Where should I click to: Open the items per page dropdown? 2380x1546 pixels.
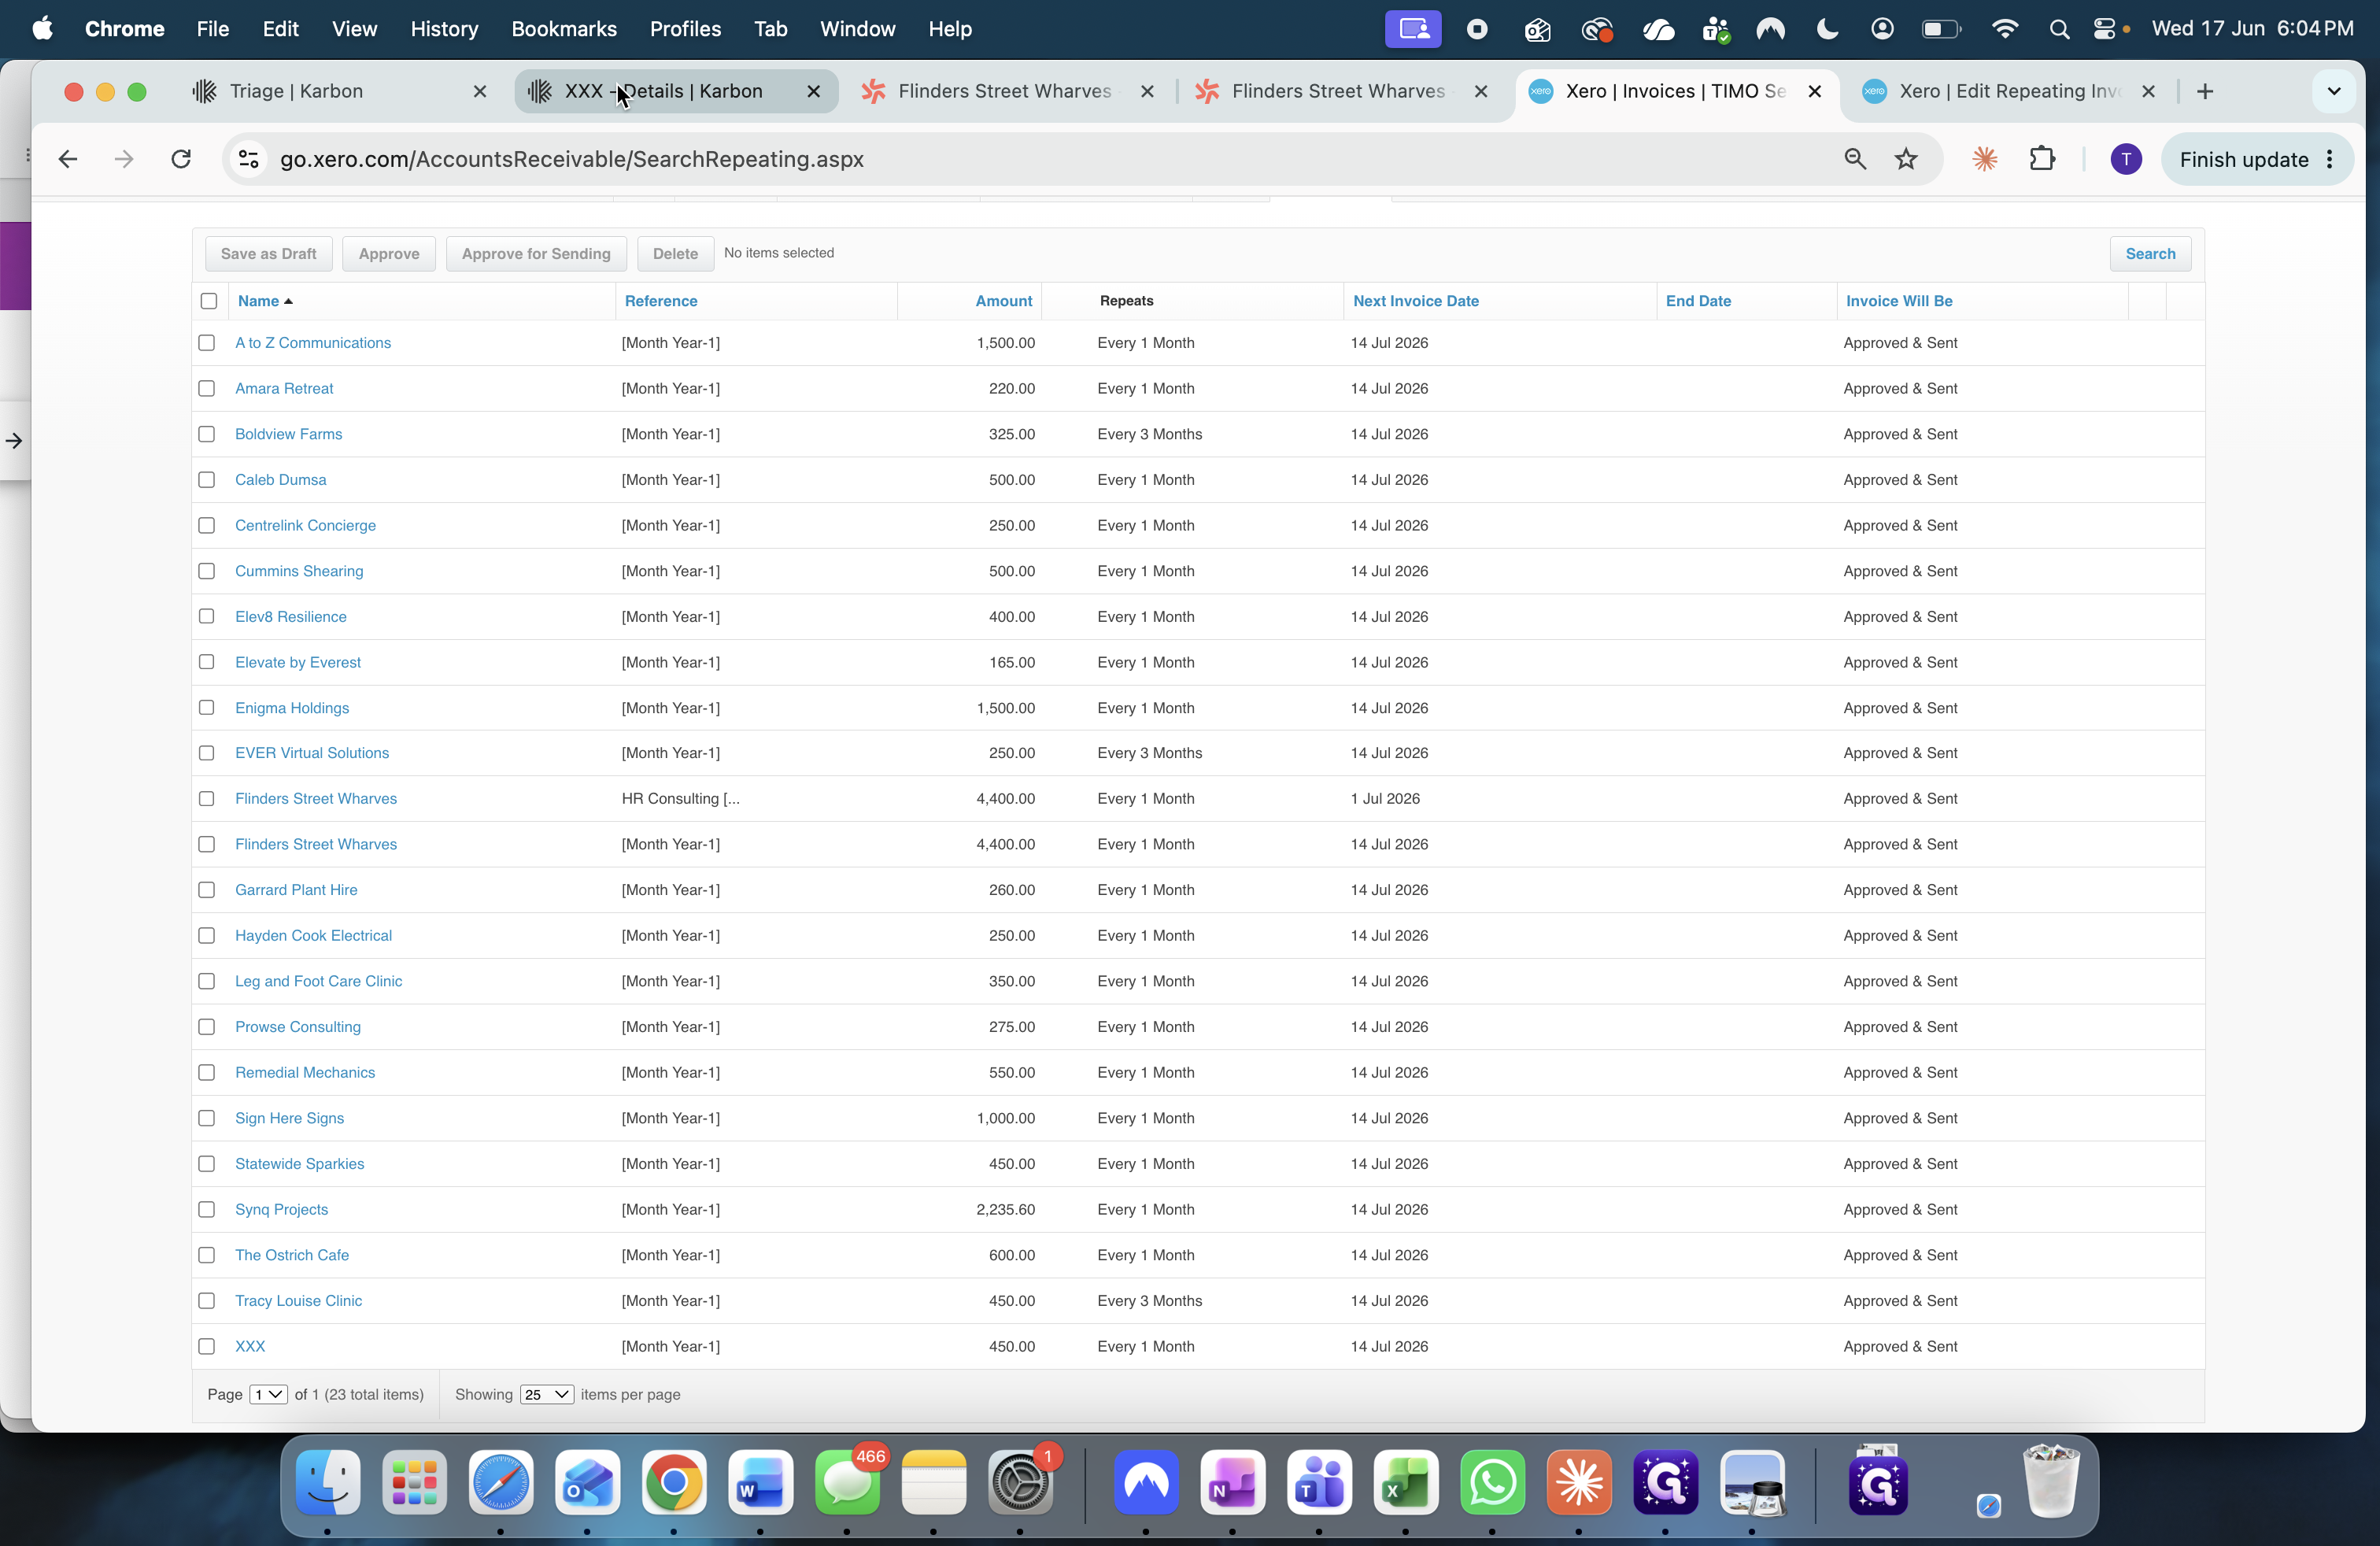click(x=546, y=1394)
